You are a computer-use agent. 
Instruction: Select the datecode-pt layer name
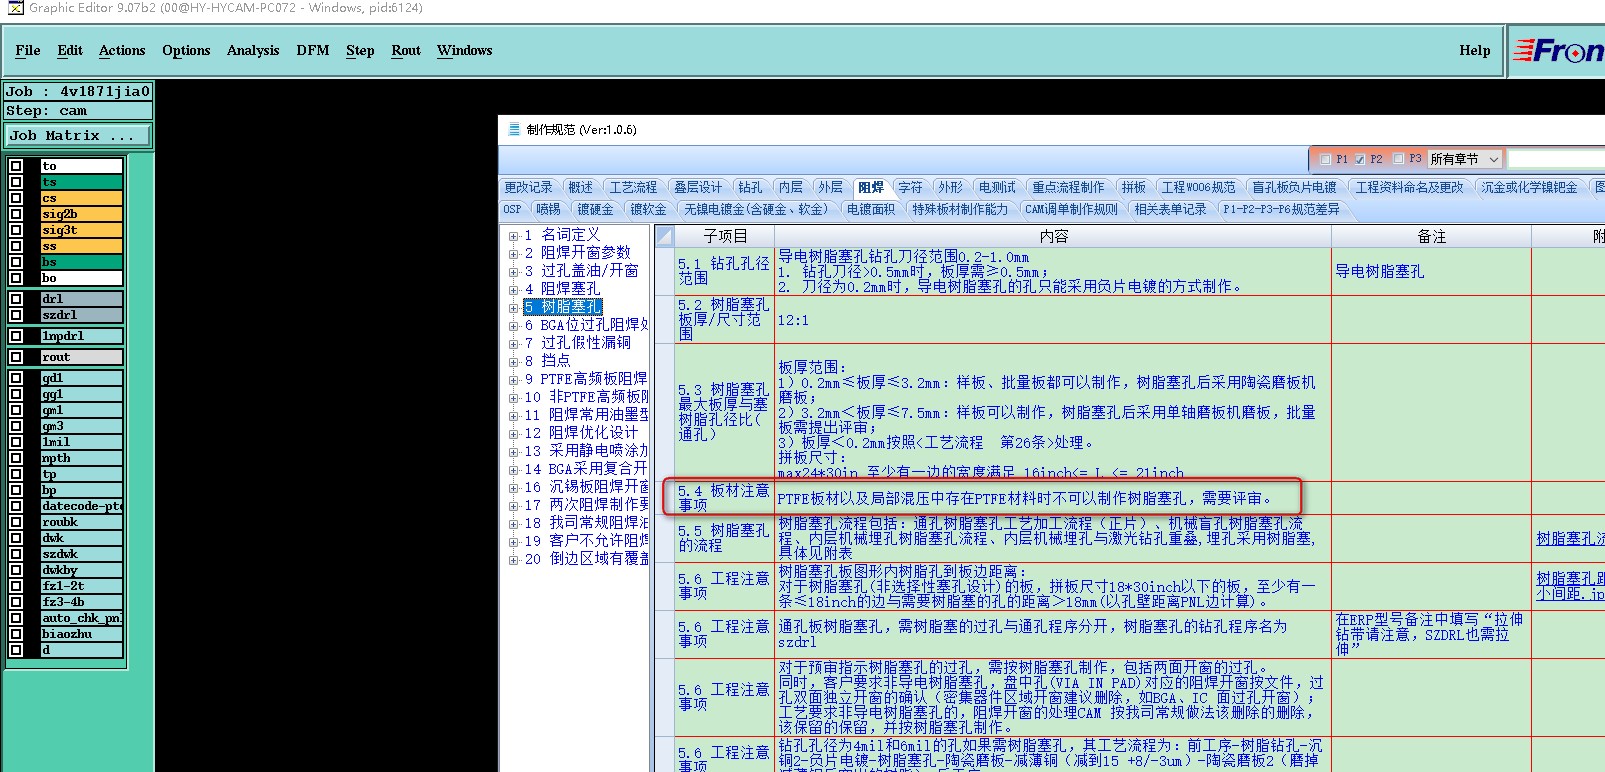coord(81,506)
